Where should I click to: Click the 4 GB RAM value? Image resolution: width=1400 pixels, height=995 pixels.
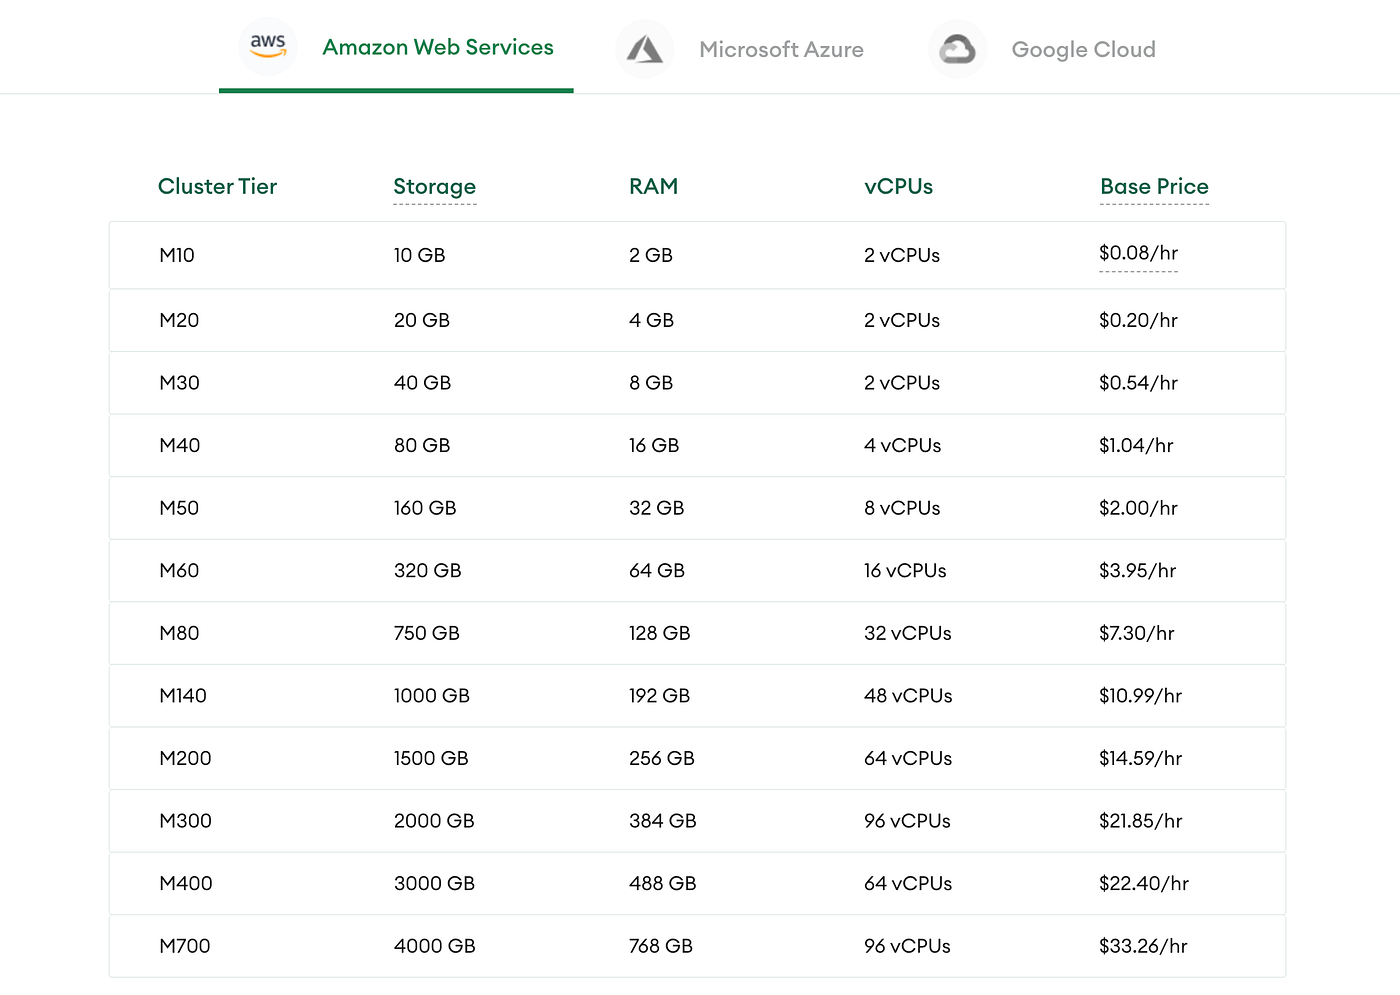click(651, 320)
